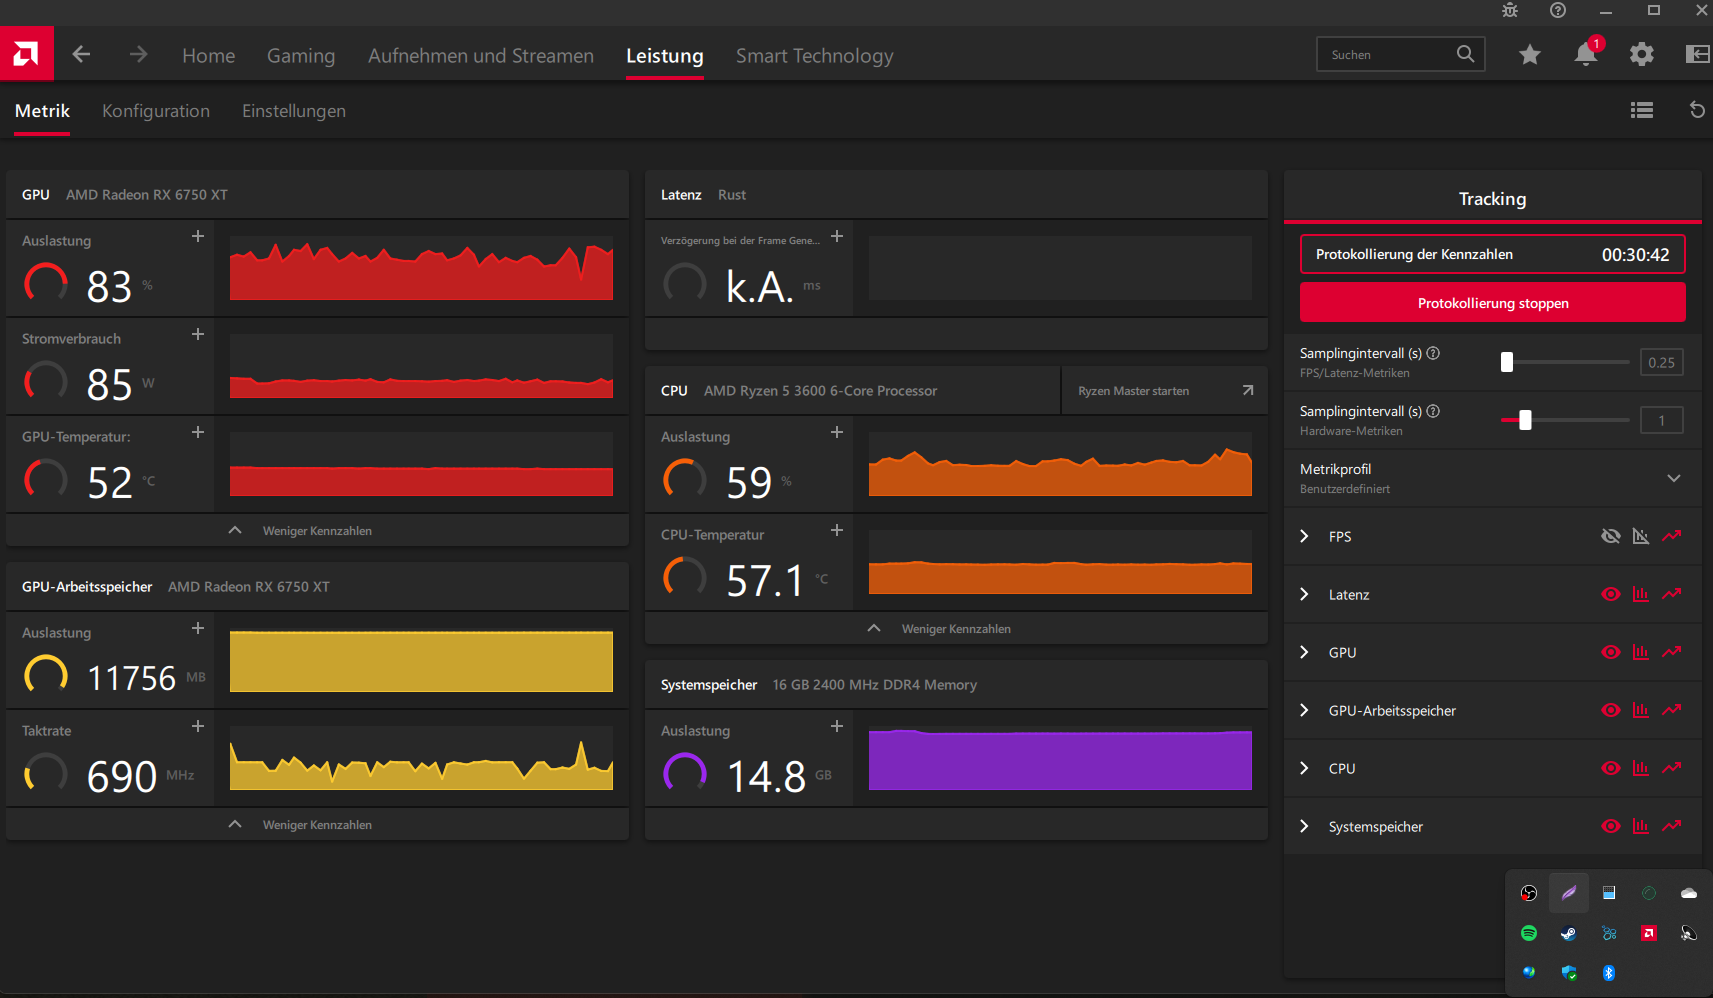Show FPS metrics with the crossed eye
Image resolution: width=1713 pixels, height=998 pixels.
coord(1610,536)
